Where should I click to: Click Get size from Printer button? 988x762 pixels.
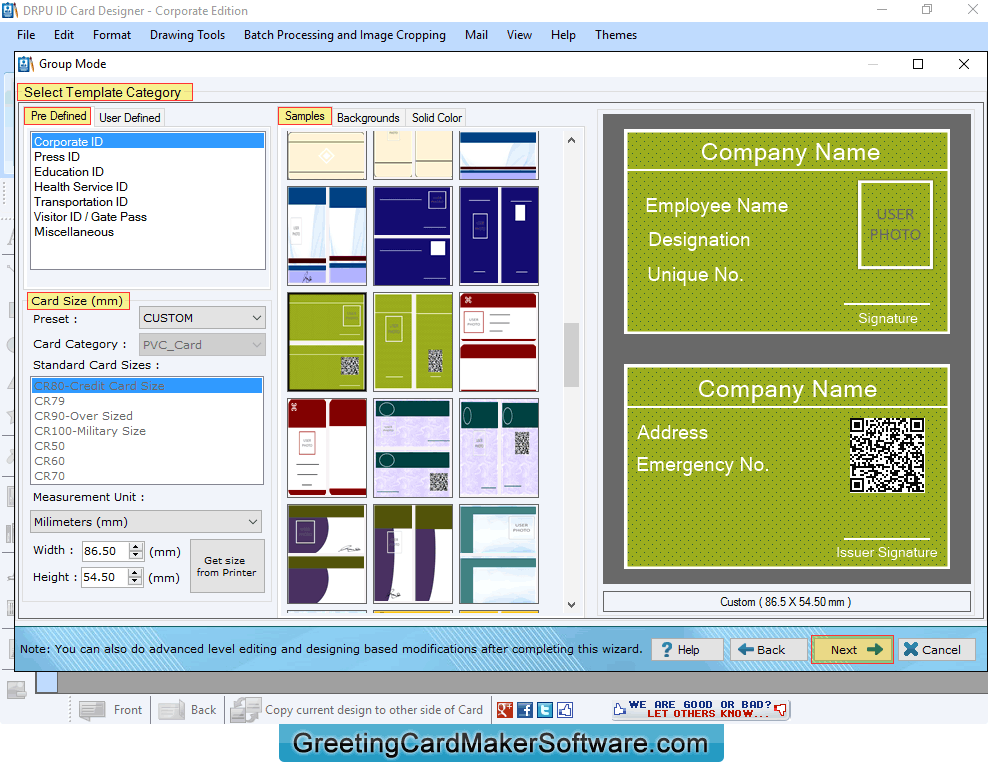(x=227, y=566)
